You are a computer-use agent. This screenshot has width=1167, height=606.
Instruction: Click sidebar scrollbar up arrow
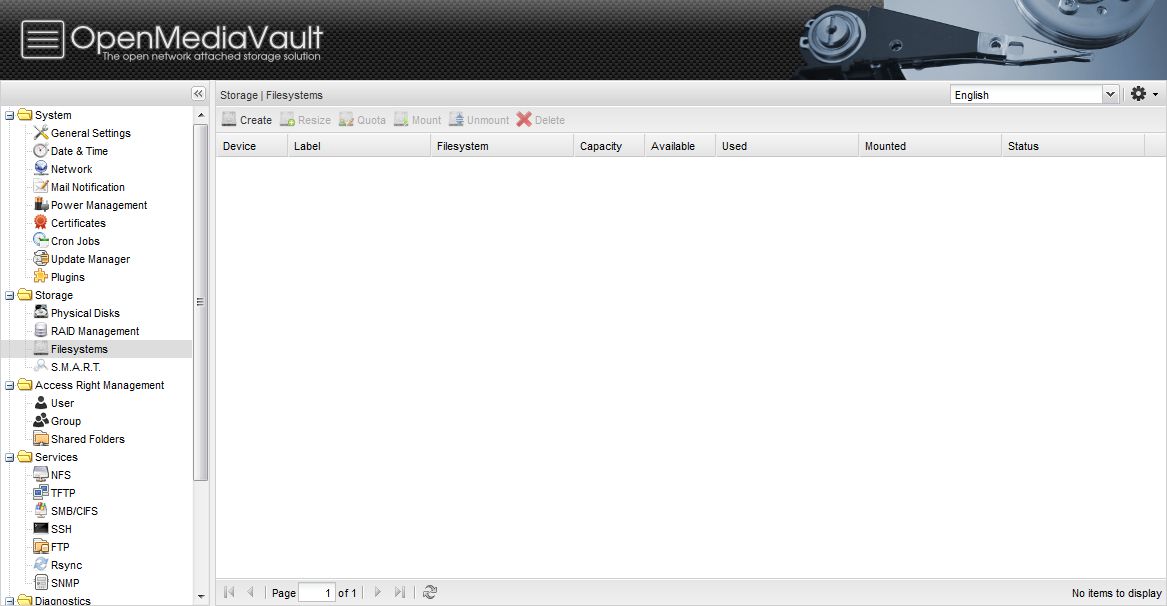click(200, 115)
